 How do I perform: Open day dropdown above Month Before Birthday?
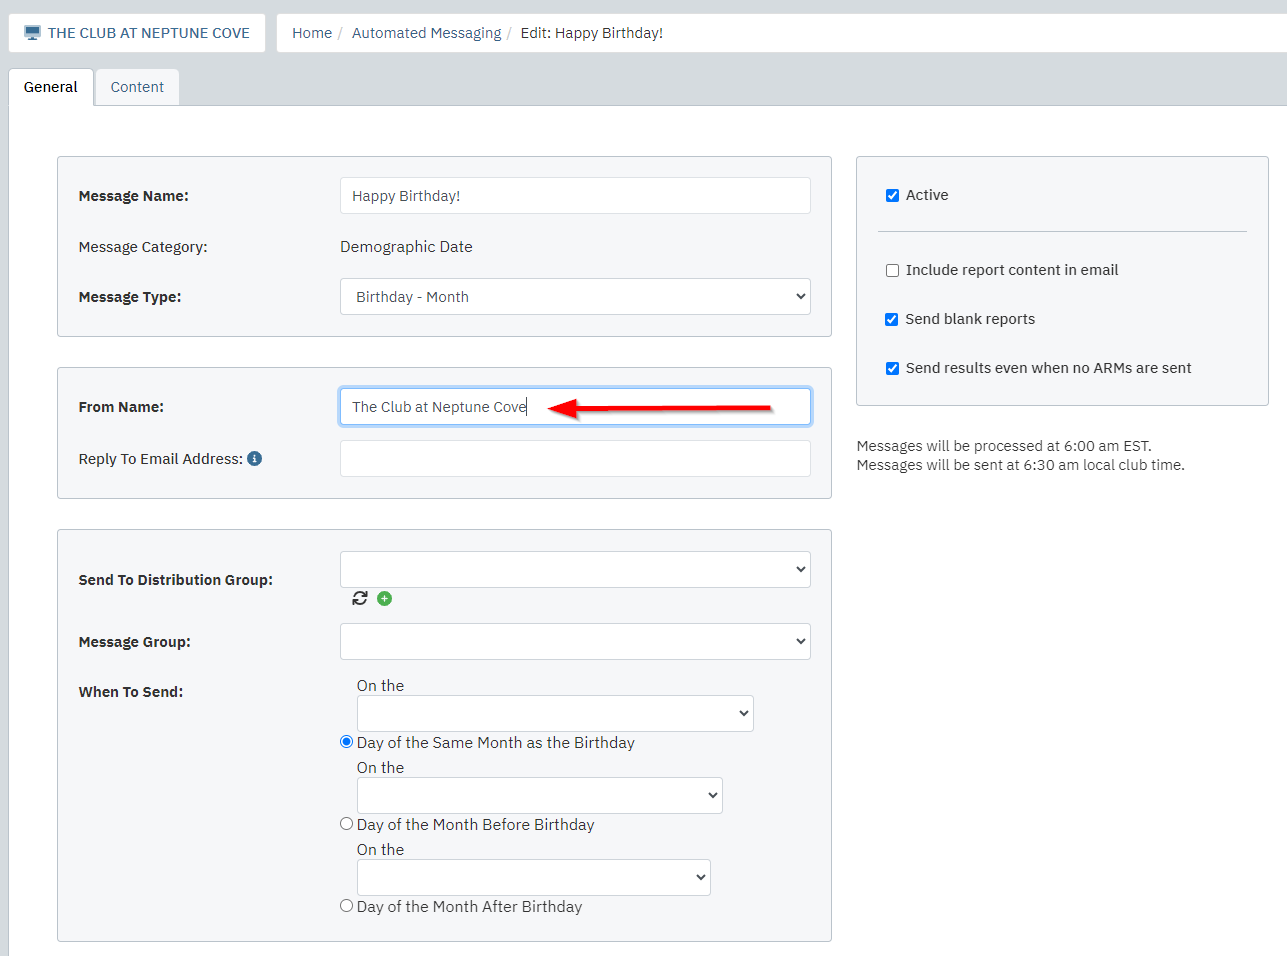tap(540, 796)
